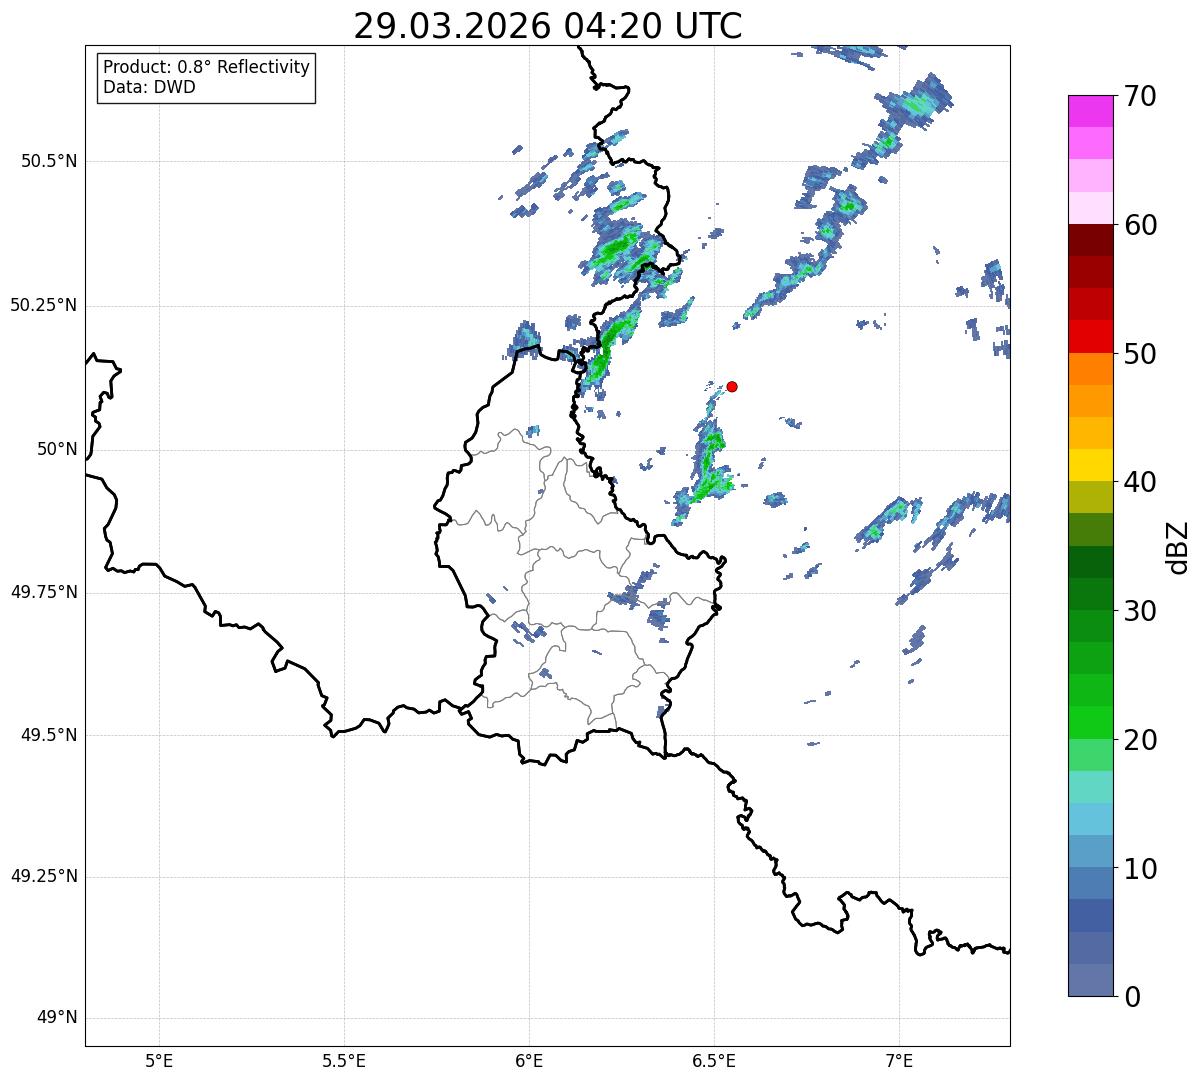Viewport: 1202px width, 1081px height.
Task: Click the 5.5°E longitude label
Action: click(x=344, y=1061)
